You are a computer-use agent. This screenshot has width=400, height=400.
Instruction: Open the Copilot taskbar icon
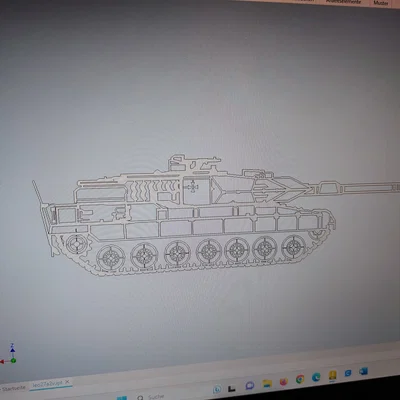217,389
